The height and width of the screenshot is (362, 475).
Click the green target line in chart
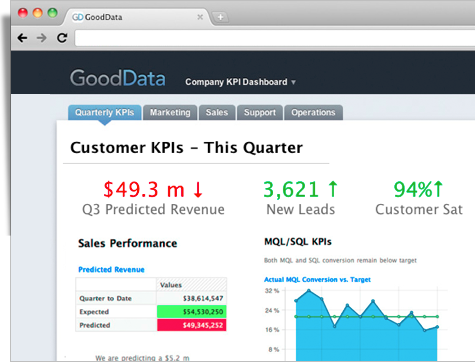pos(367,317)
